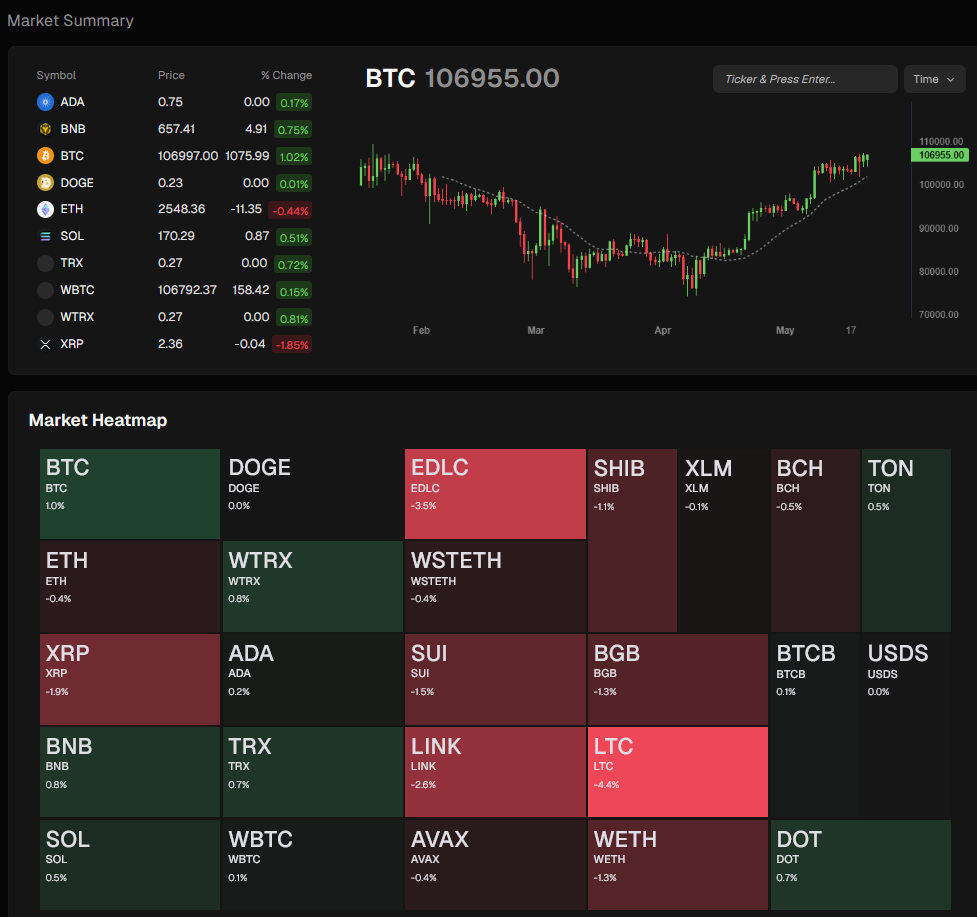Click the TRX placeholder coin icon
Viewport: 977px width, 917px height.
click(x=45, y=263)
